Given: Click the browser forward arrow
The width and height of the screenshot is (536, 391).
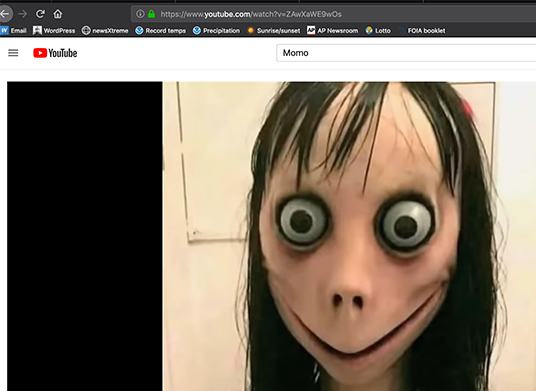Looking at the screenshot, I should tap(23, 14).
